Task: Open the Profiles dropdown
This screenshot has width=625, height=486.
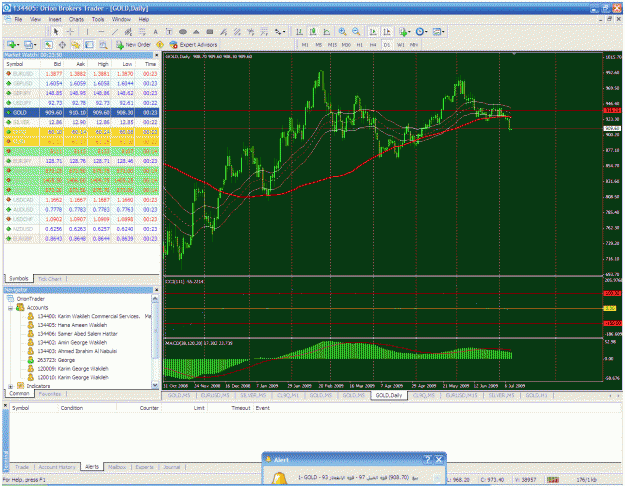Action: (x=30, y=45)
